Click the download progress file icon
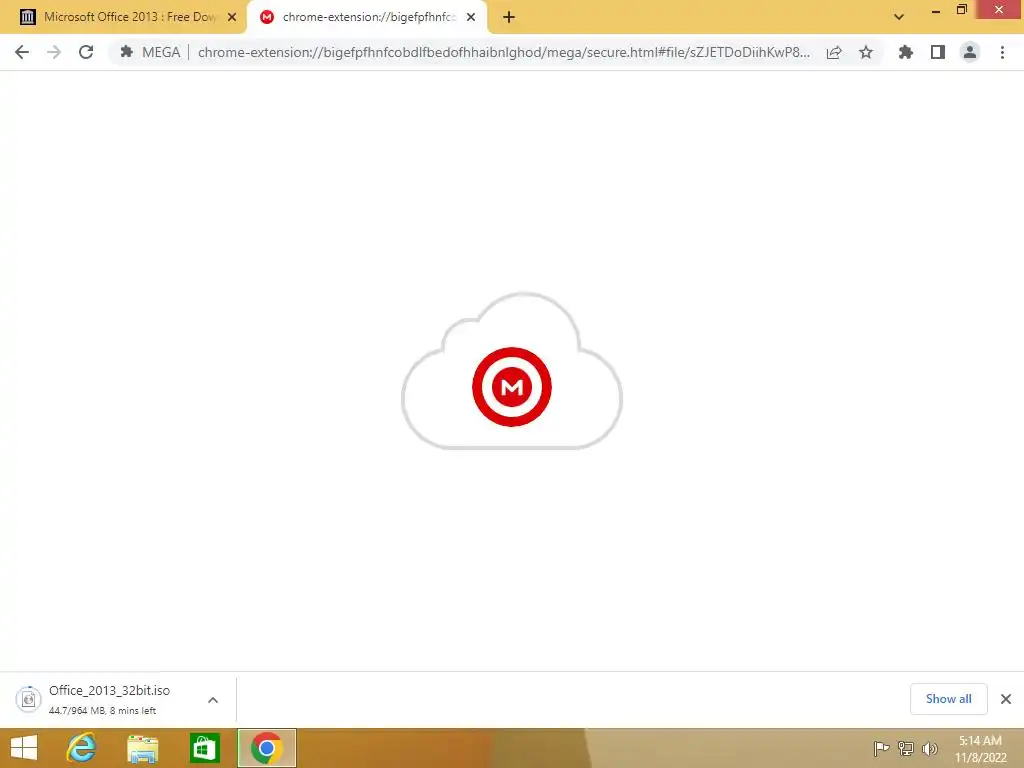This screenshot has height=768, width=1024. tap(29, 699)
